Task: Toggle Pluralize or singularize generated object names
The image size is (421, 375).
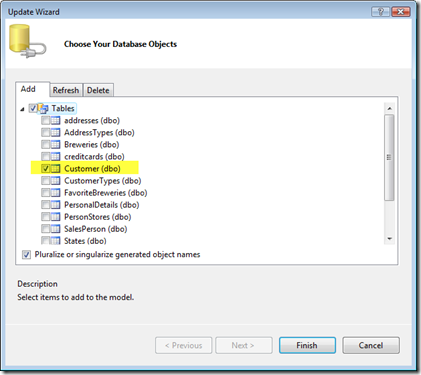Action: [26, 255]
